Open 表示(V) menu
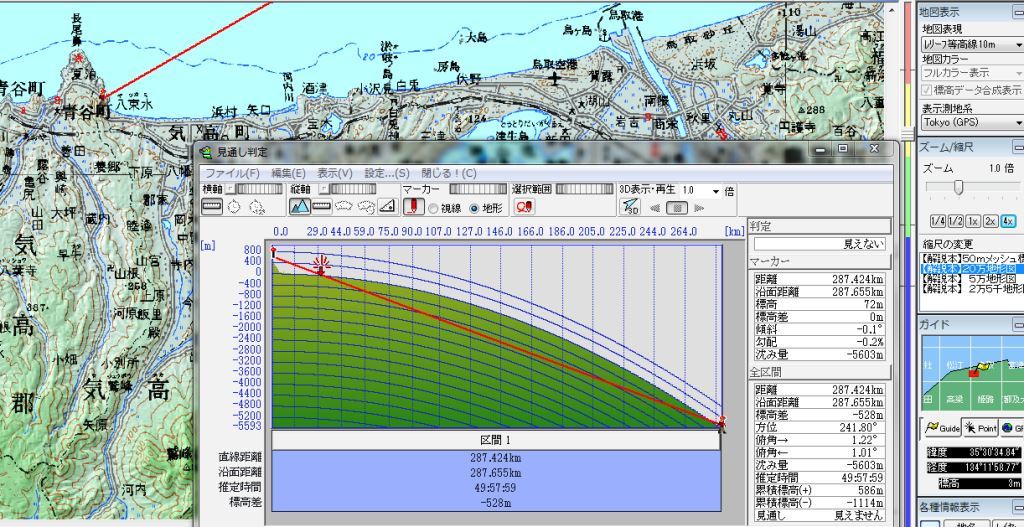Screen dimensions: 1024x527 click(335, 173)
